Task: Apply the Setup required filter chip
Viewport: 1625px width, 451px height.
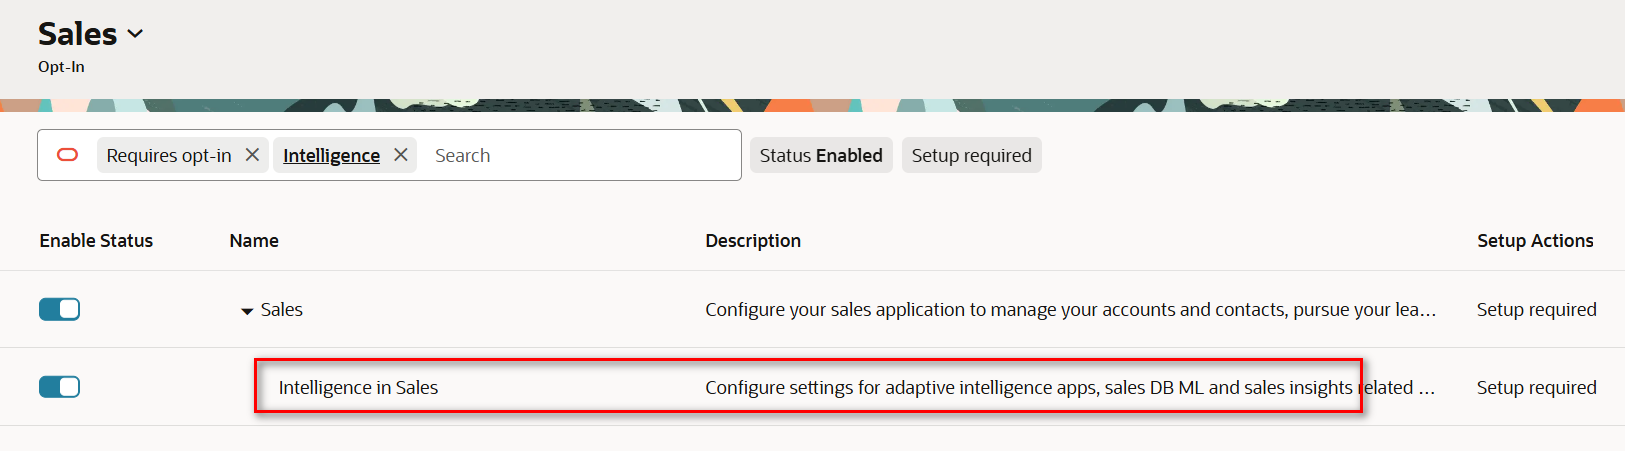Action: tap(971, 155)
